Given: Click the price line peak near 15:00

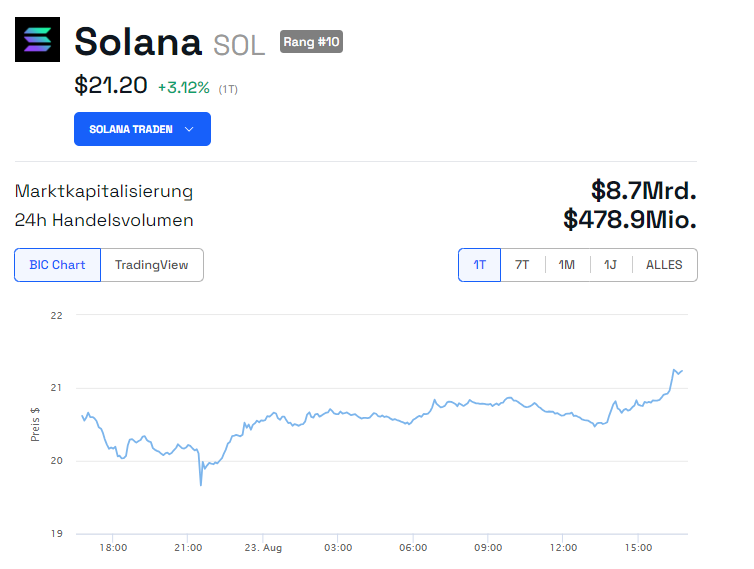Looking at the screenshot, I should pyautogui.click(x=674, y=369).
